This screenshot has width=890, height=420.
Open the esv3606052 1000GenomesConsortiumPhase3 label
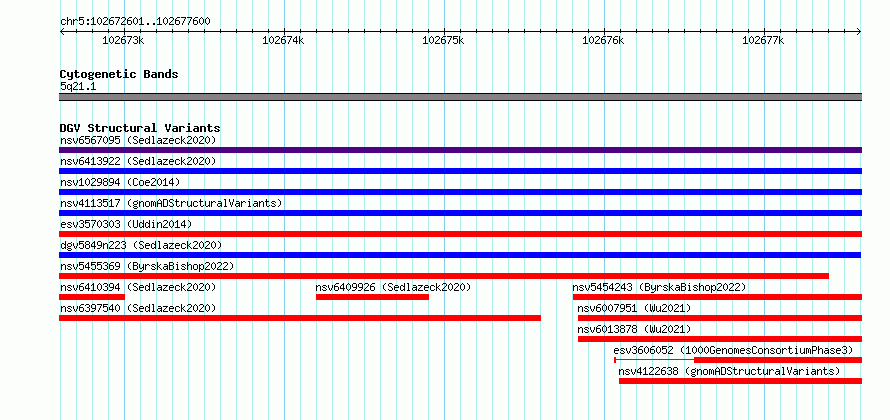[733, 350]
